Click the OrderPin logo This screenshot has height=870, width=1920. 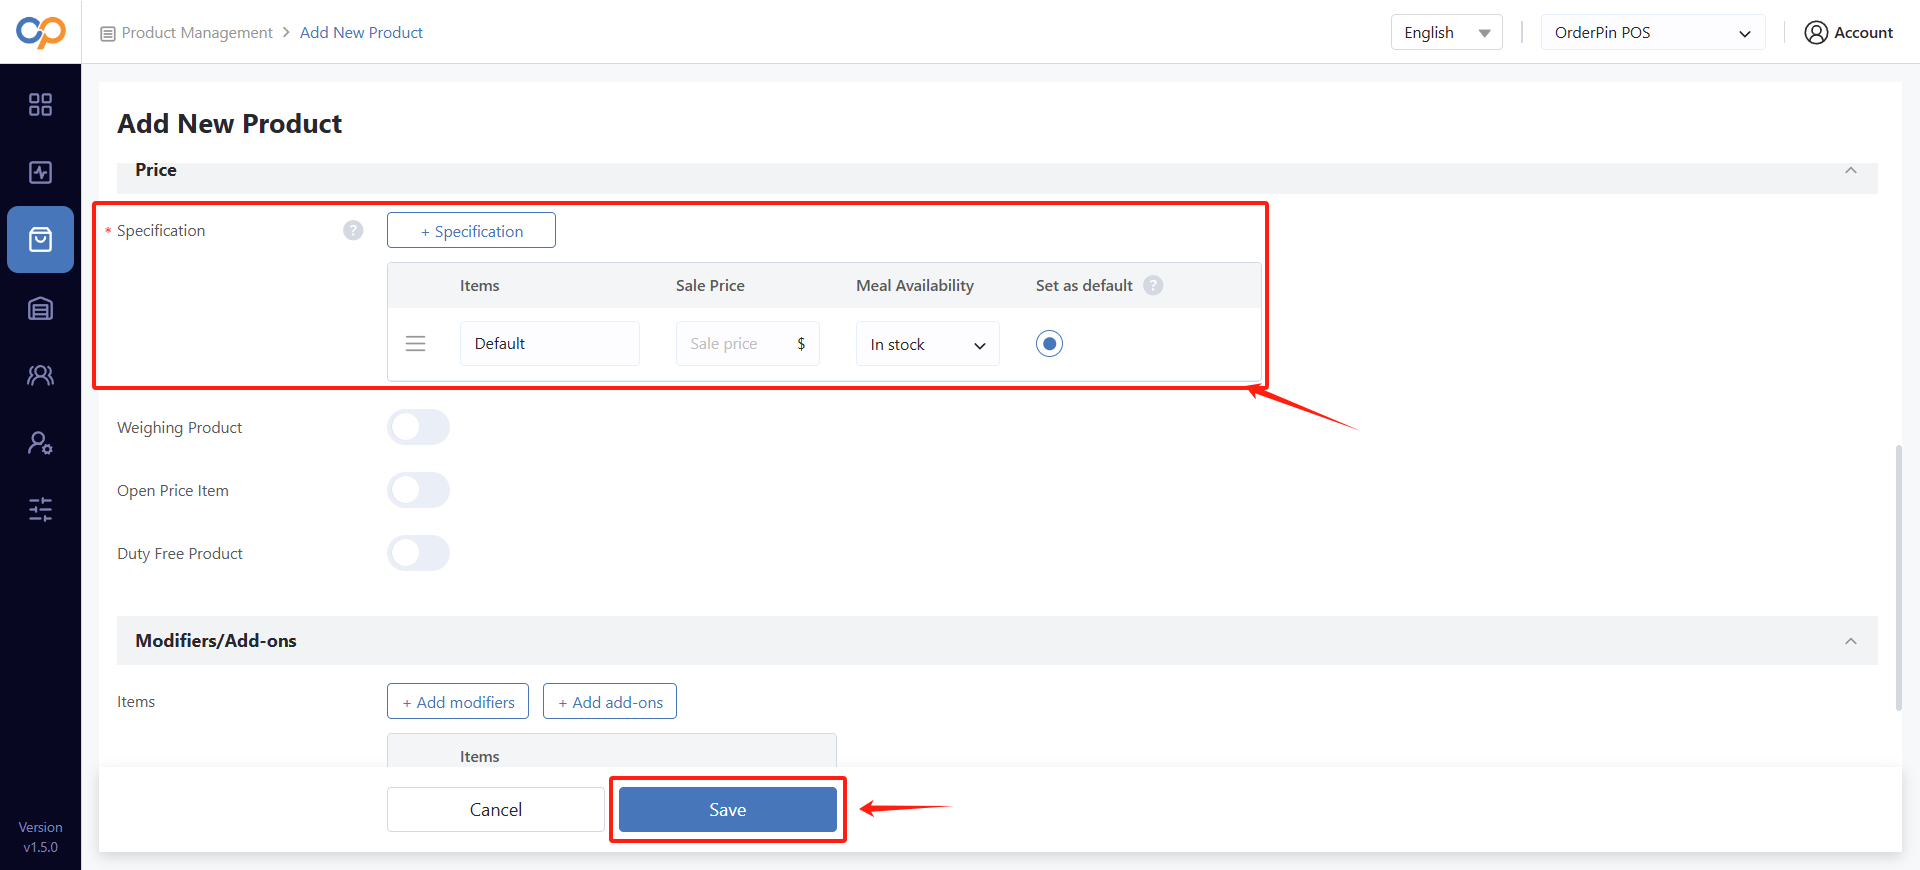pyautogui.click(x=41, y=32)
